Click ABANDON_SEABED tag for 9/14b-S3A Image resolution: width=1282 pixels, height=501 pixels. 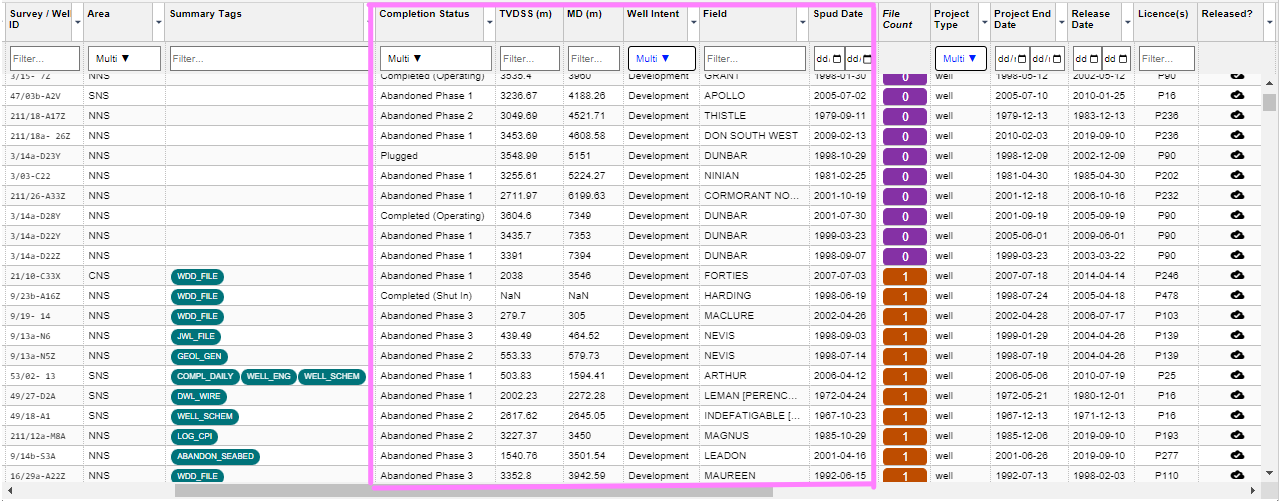coord(215,456)
